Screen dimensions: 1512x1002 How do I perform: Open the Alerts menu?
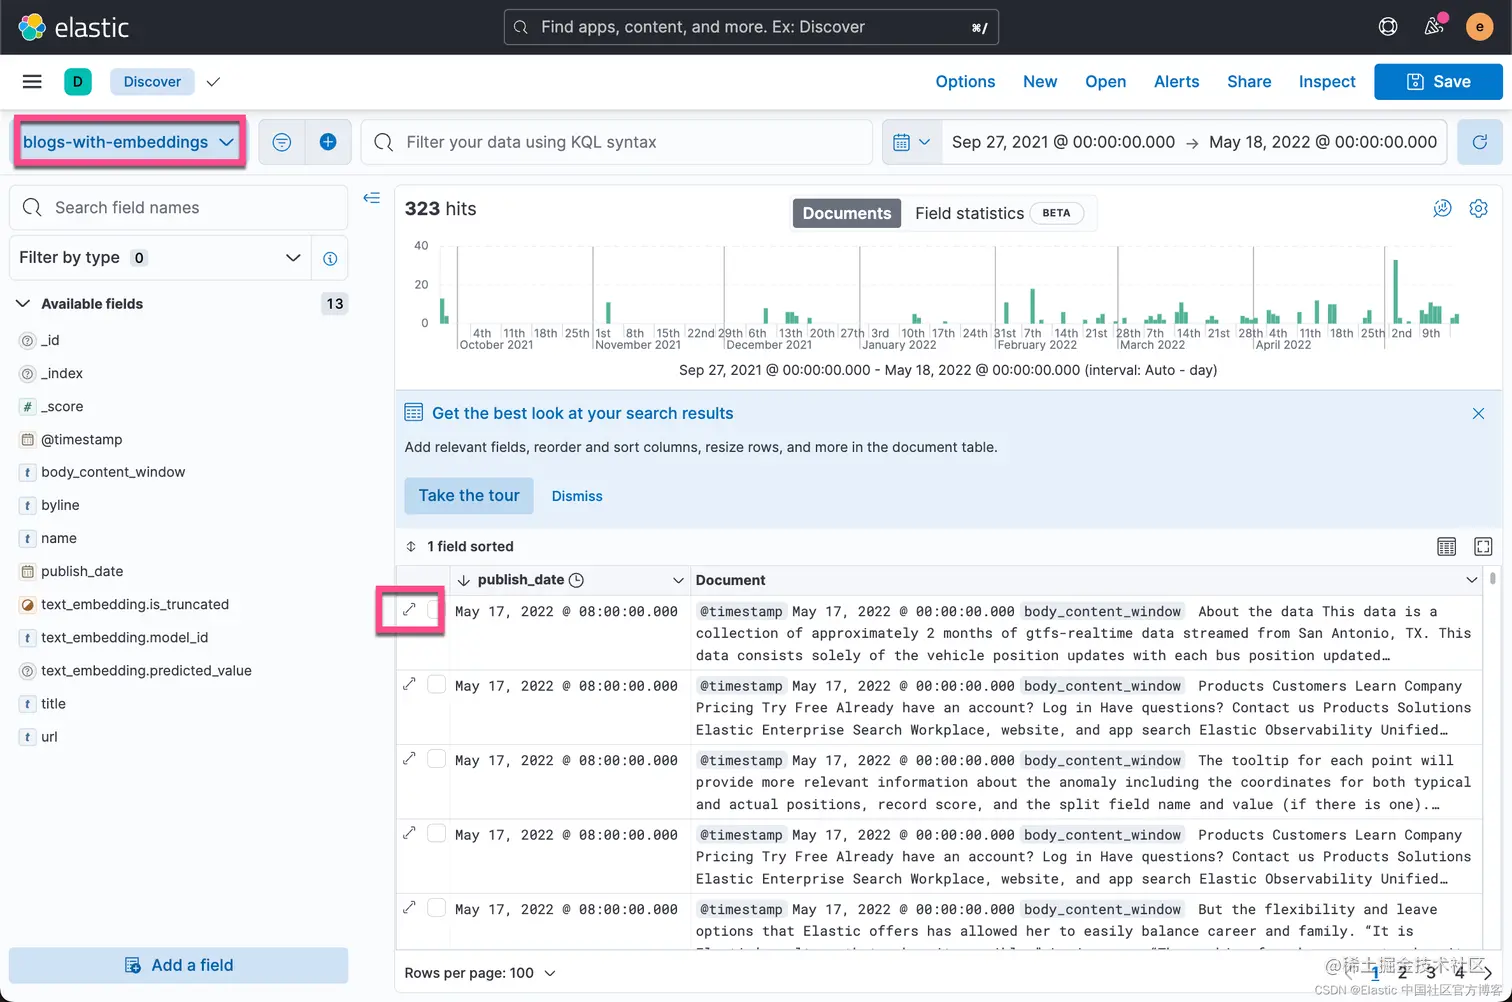(x=1176, y=82)
